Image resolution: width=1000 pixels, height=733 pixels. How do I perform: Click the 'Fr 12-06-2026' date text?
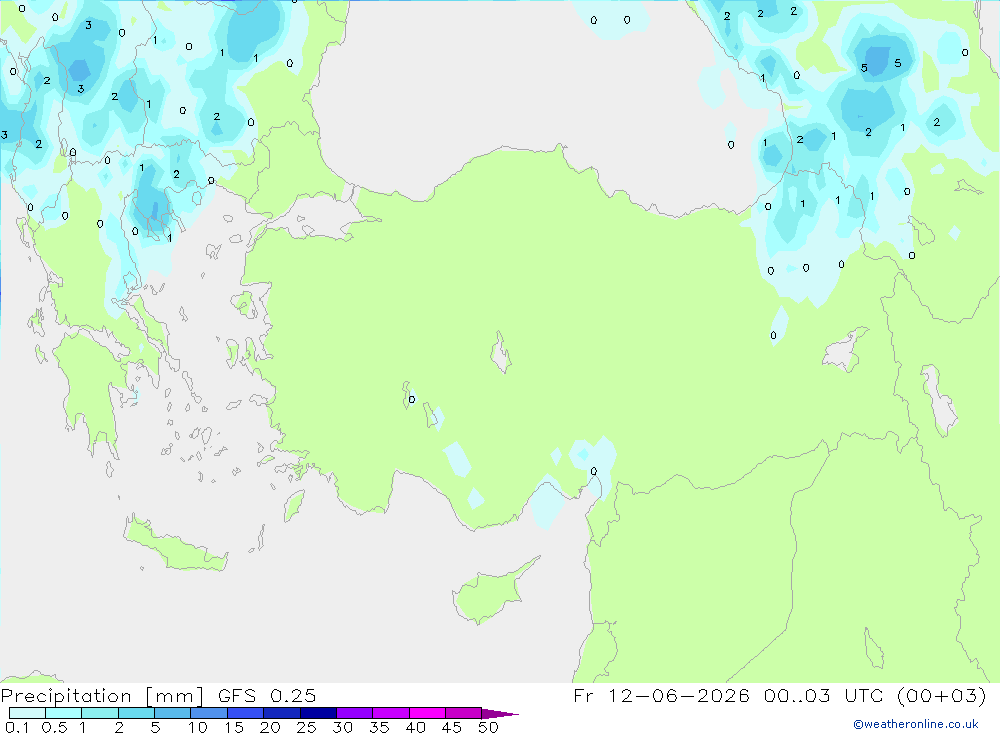(x=661, y=695)
